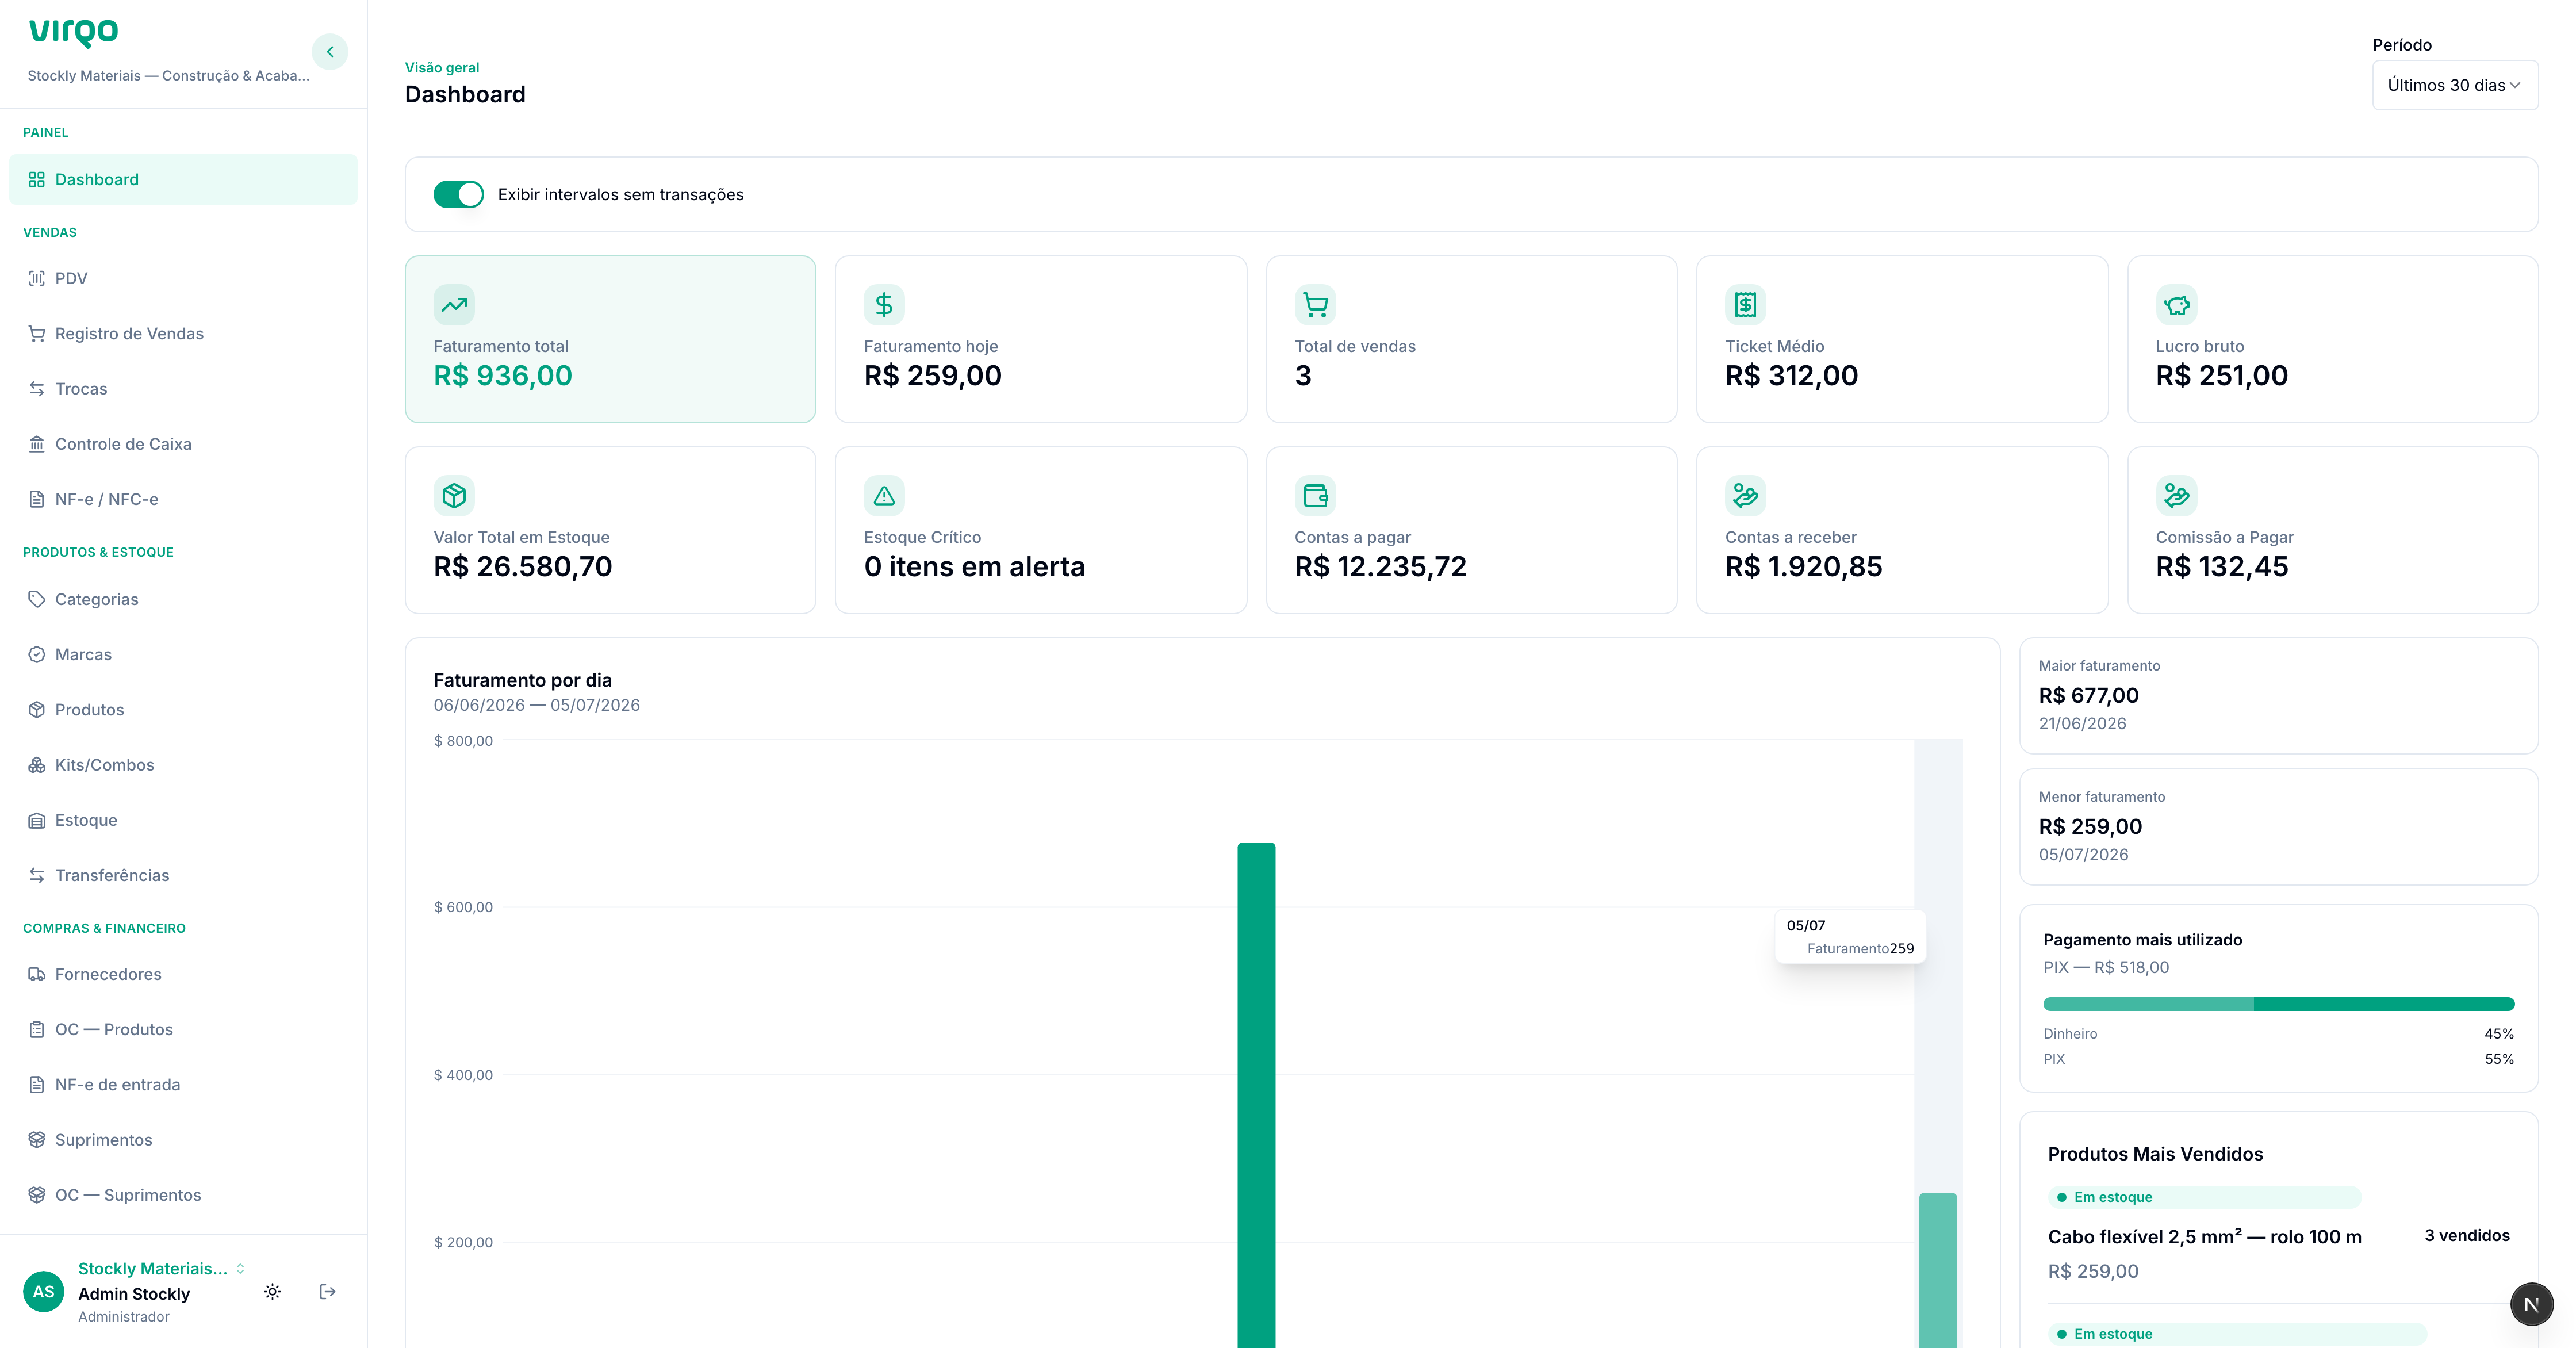Click the logout icon next to user
This screenshot has height=1348, width=2576.
pos(327,1292)
